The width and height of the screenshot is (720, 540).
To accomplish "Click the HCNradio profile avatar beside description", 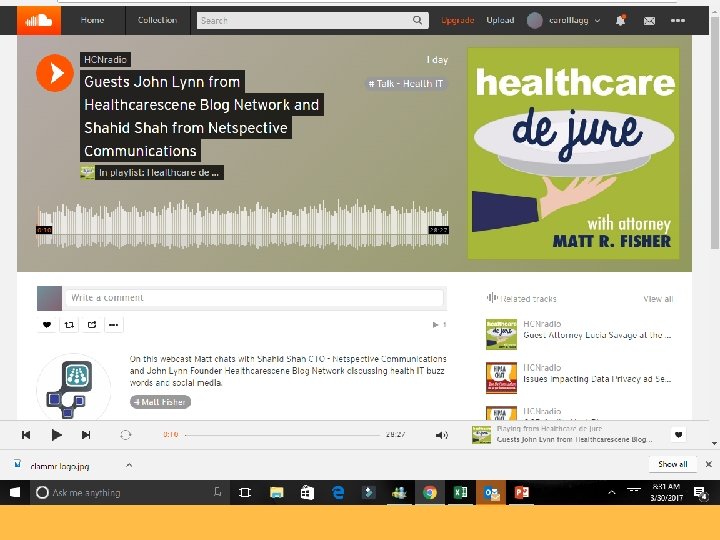I will (73, 388).
